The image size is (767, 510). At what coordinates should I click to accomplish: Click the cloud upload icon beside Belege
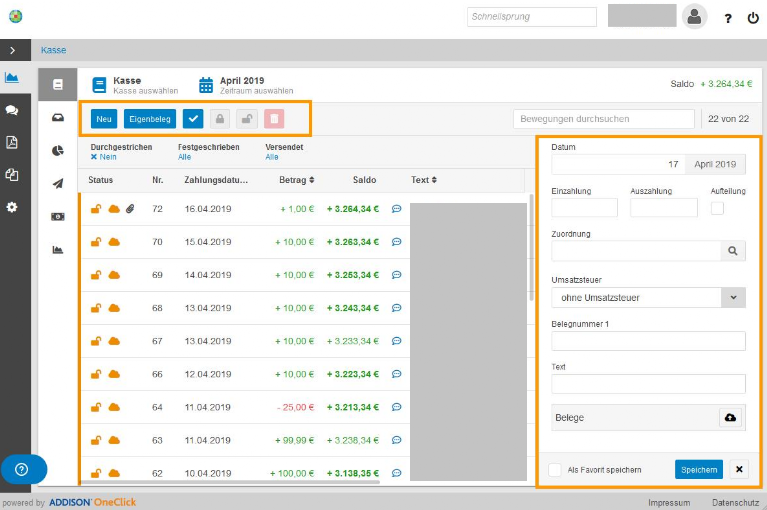[730, 417]
